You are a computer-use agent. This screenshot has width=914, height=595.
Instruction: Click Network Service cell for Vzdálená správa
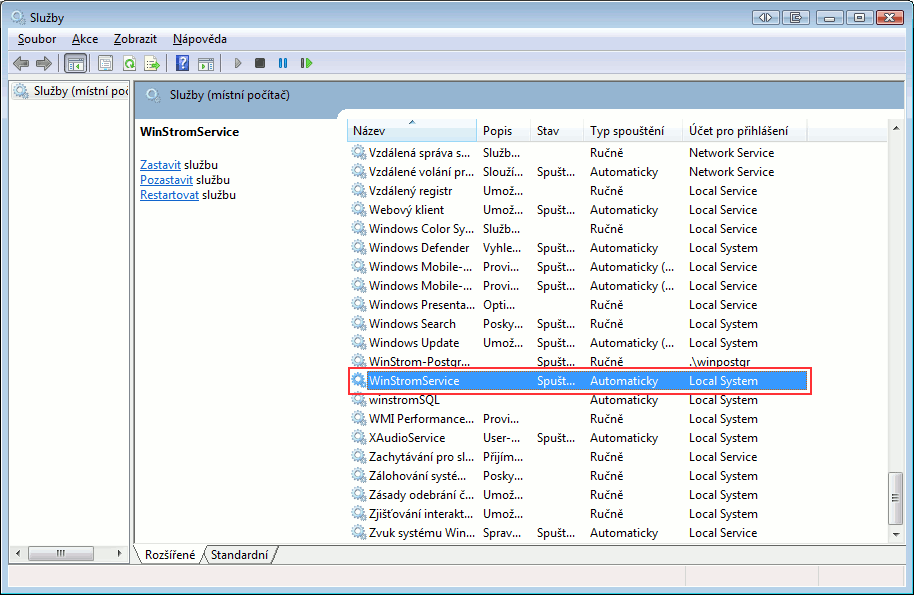(x=732, y=153)
